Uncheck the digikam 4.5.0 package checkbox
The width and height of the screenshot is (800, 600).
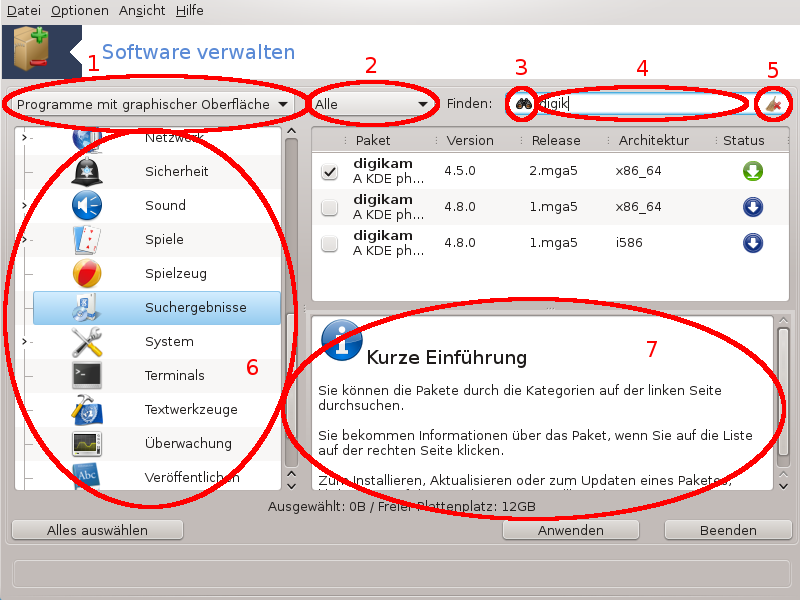(330, 171)
